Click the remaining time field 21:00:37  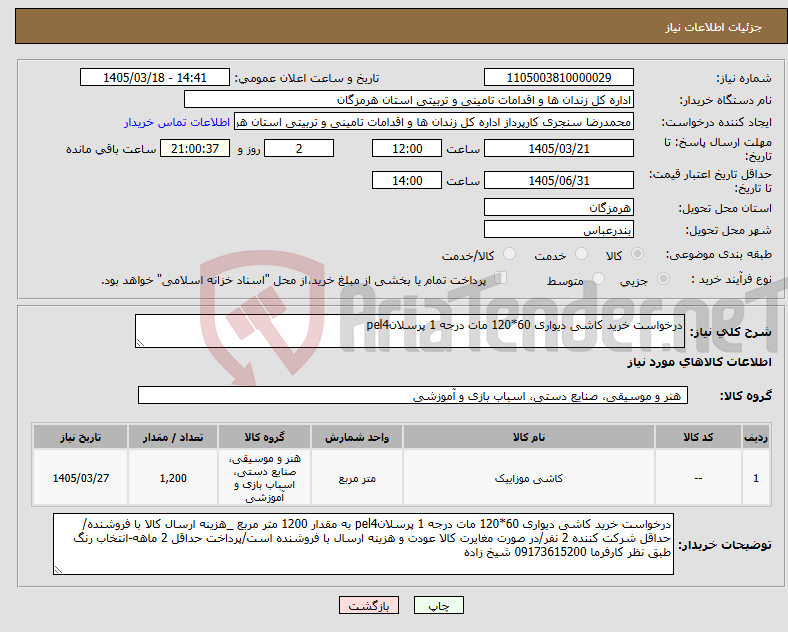195,148
